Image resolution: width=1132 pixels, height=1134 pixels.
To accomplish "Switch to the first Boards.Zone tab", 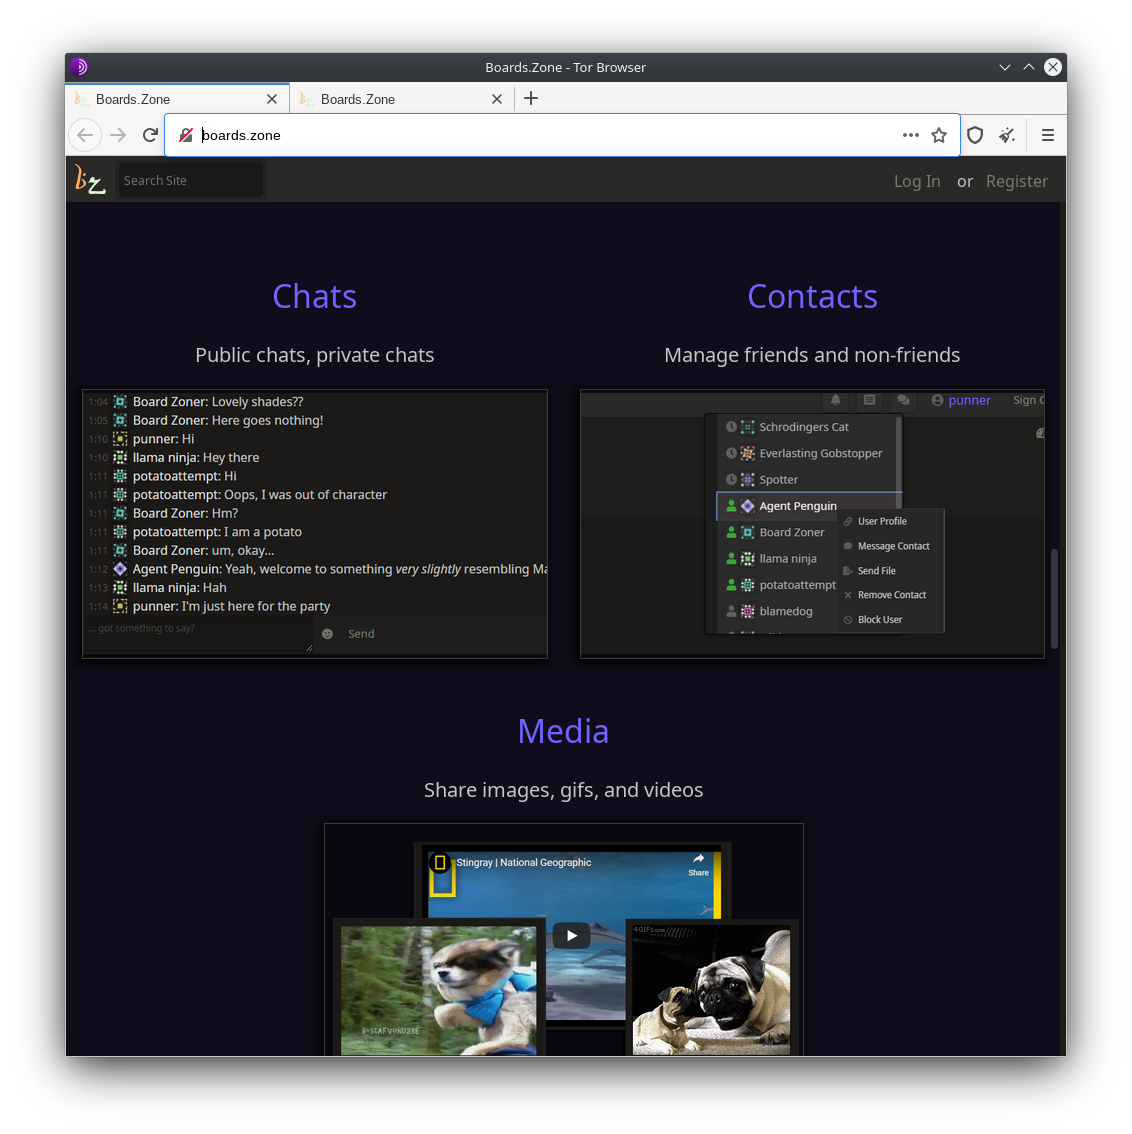I will point(177,99).
